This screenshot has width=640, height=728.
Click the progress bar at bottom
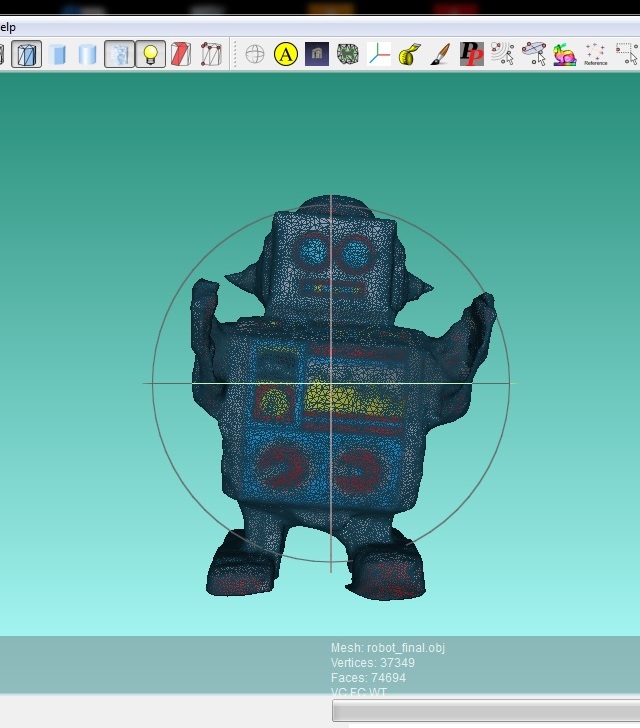pyautogui.click(x=486, y=710)
